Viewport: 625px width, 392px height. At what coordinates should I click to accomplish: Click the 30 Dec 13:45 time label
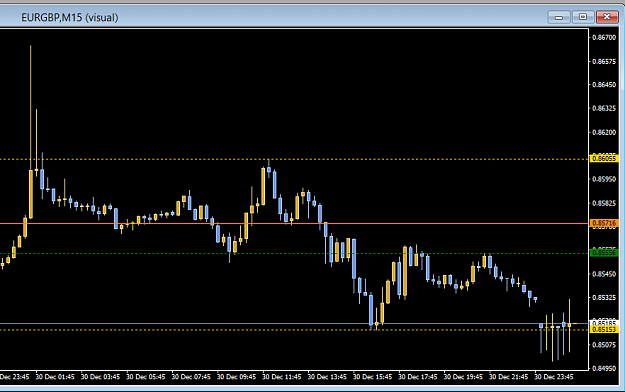pos(327,376)
